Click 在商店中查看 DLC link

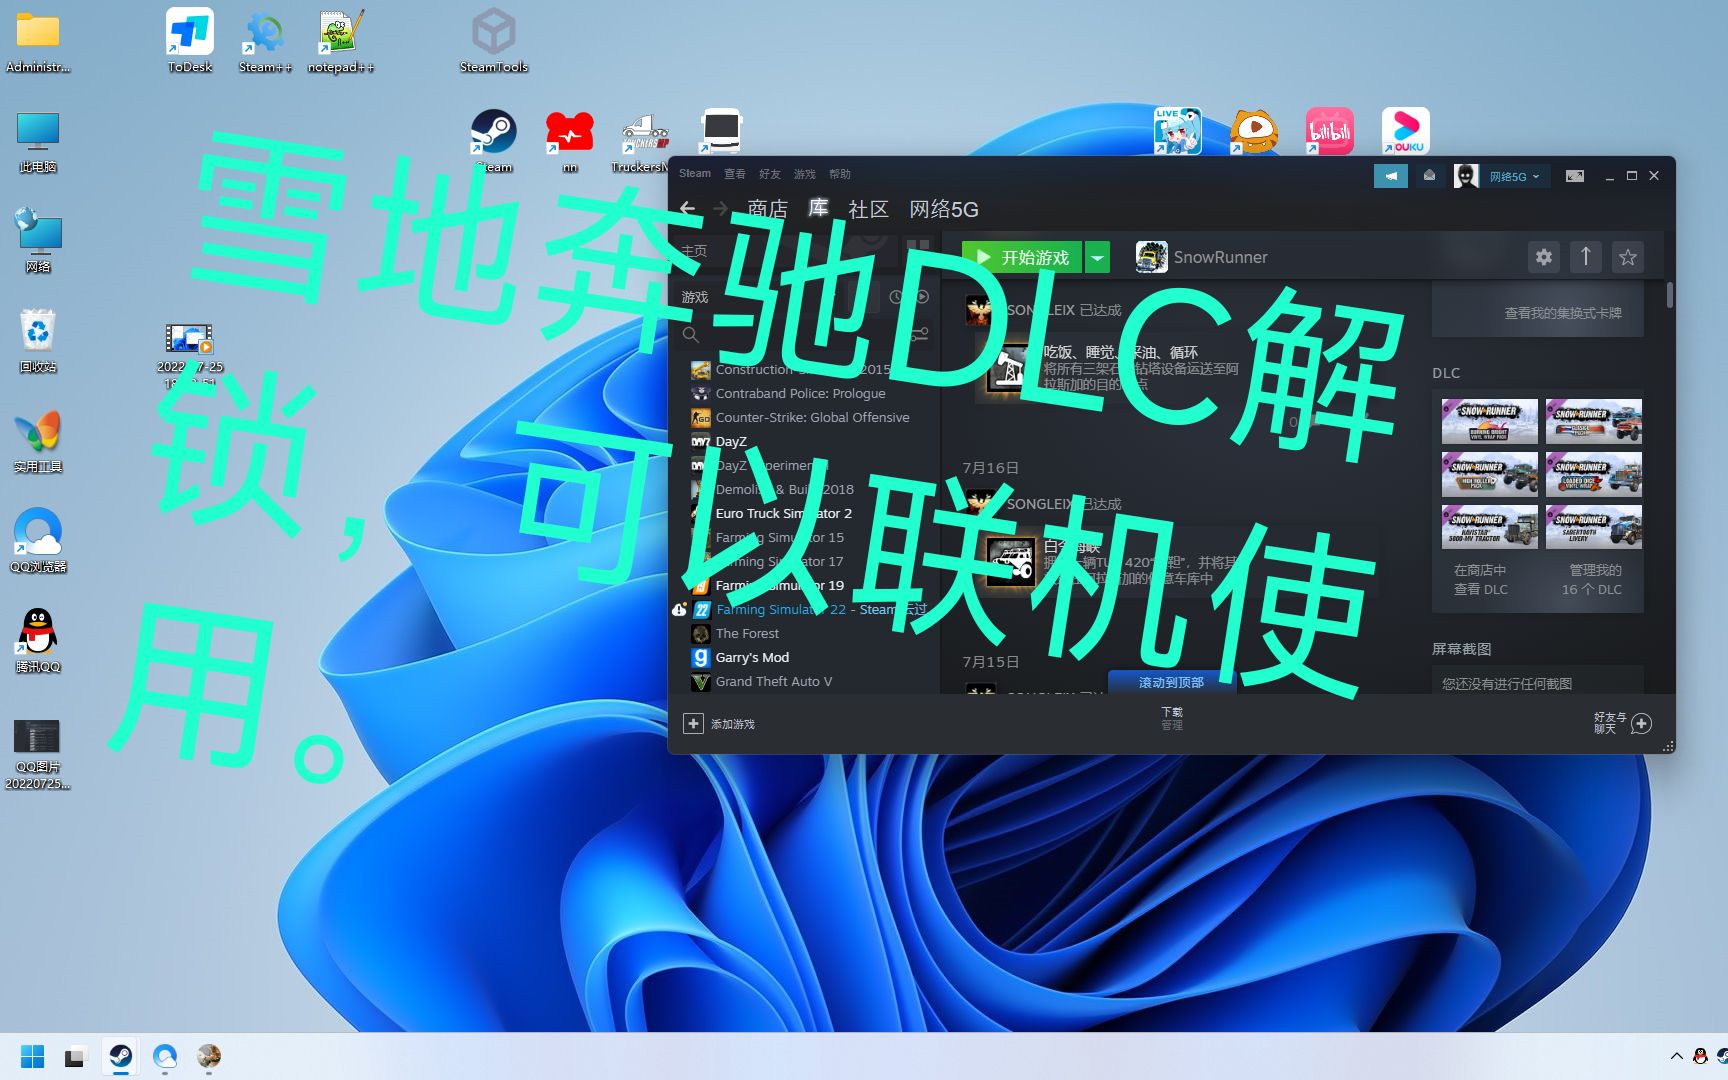click(1481, 579)
